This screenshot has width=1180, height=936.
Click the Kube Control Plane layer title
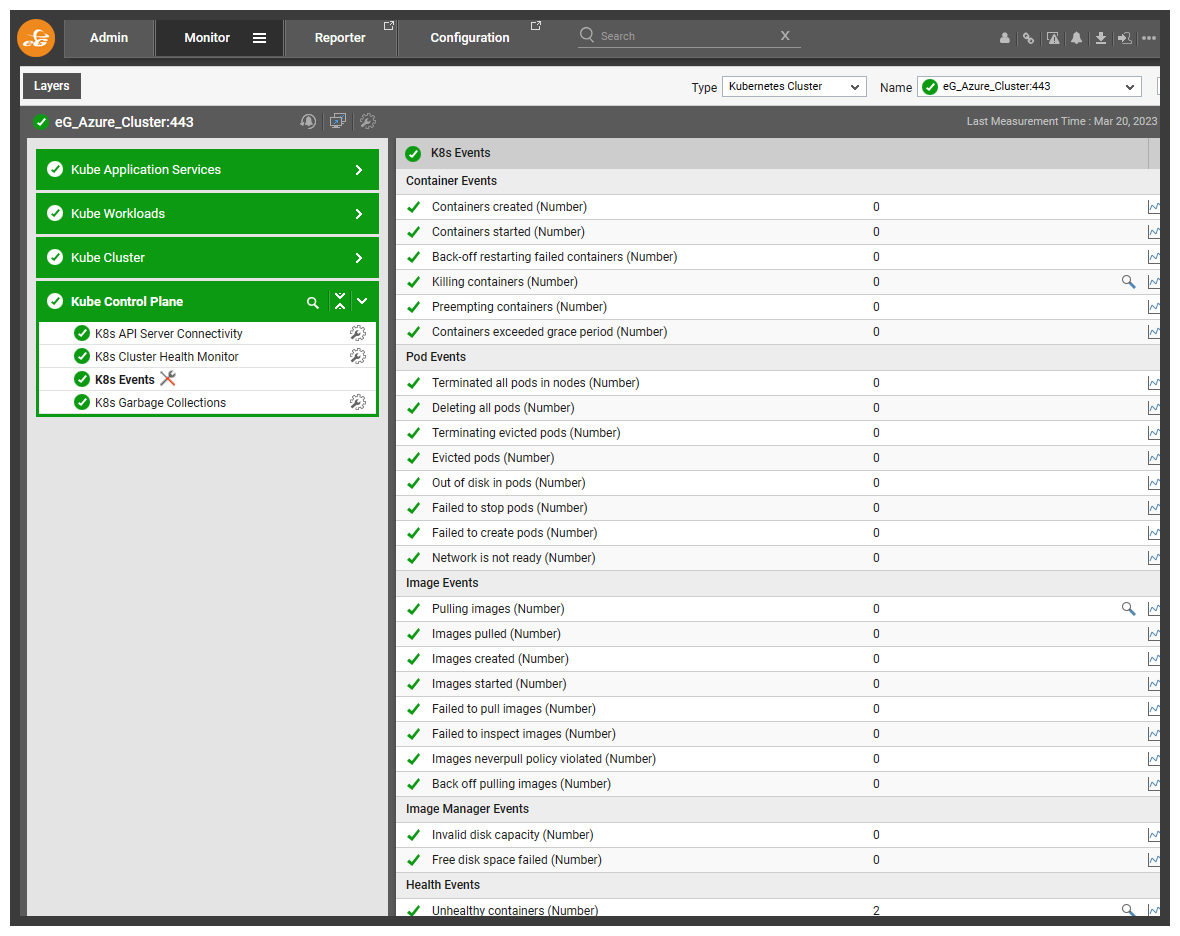(x=126, y=302)
